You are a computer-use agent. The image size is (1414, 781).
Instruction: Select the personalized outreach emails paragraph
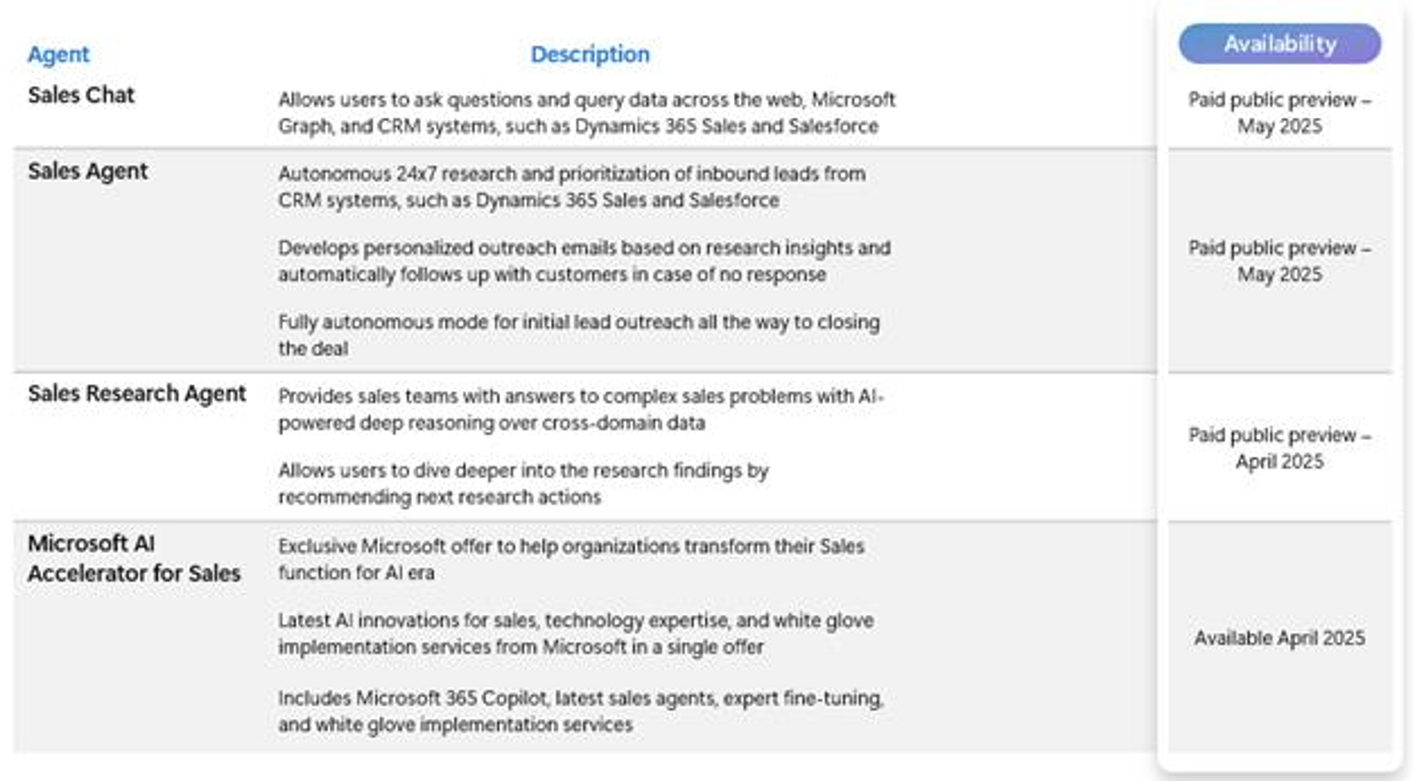(584, 261)
